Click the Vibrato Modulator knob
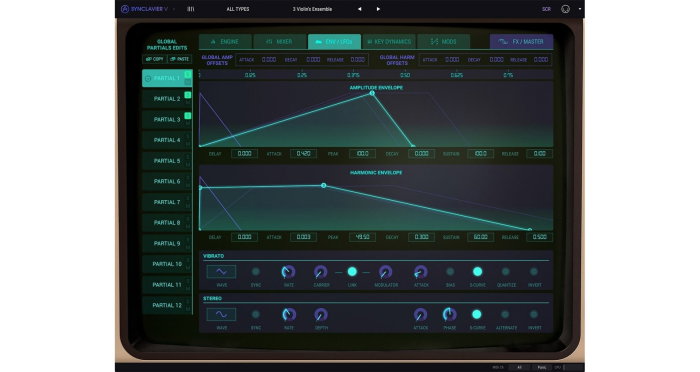Screen dimensions: 700x372 (x=385, y=272)
